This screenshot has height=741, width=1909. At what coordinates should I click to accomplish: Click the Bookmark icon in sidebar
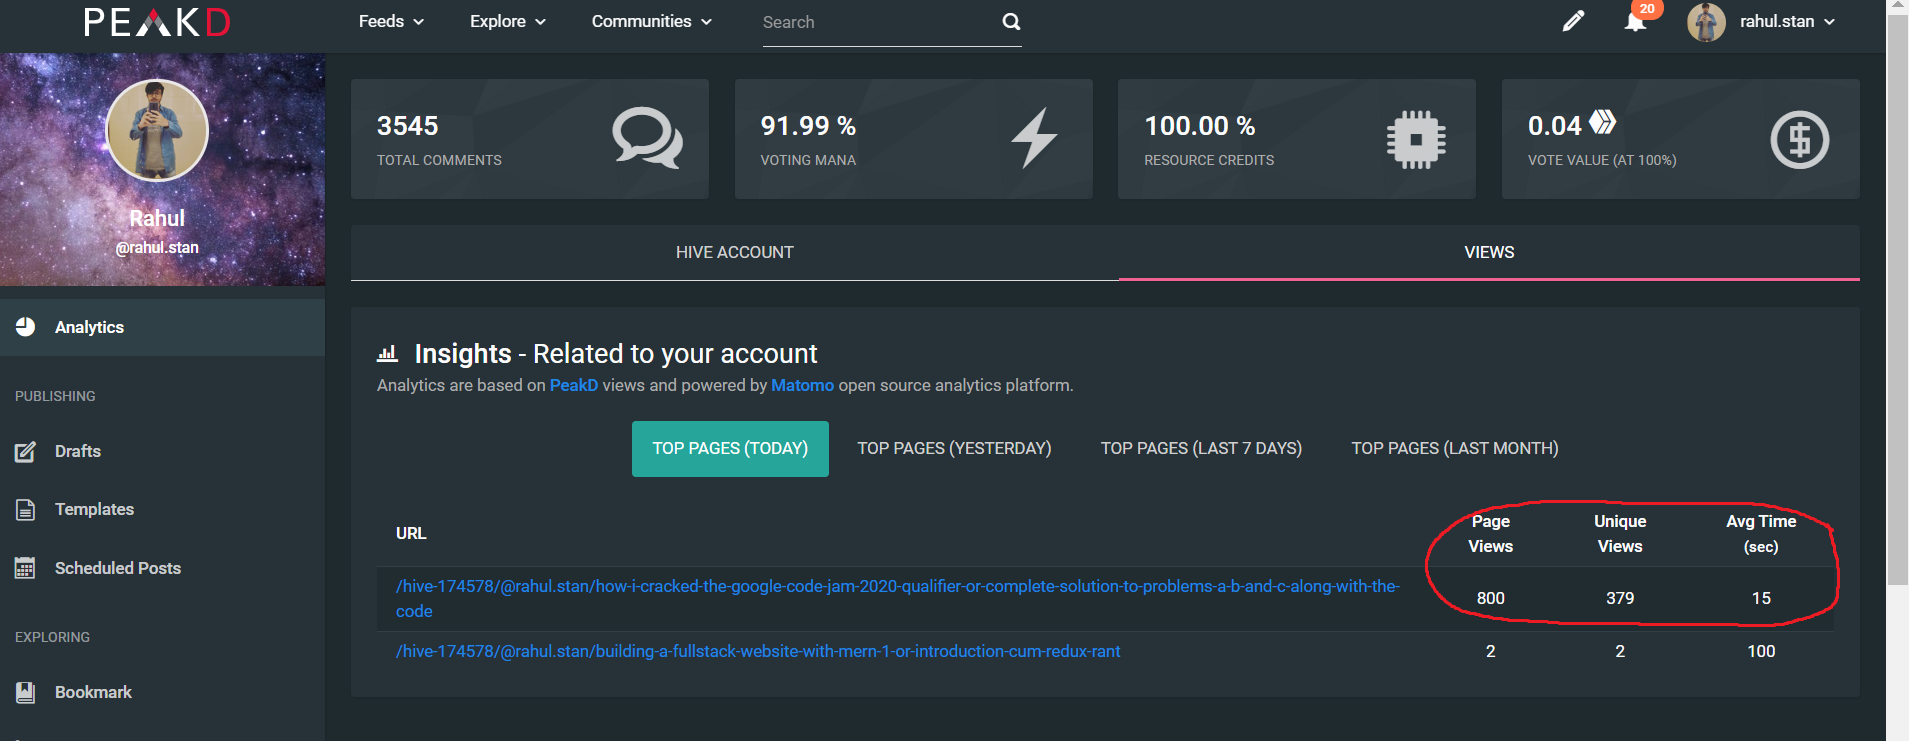pyautogui.click(x=26, y=692)
